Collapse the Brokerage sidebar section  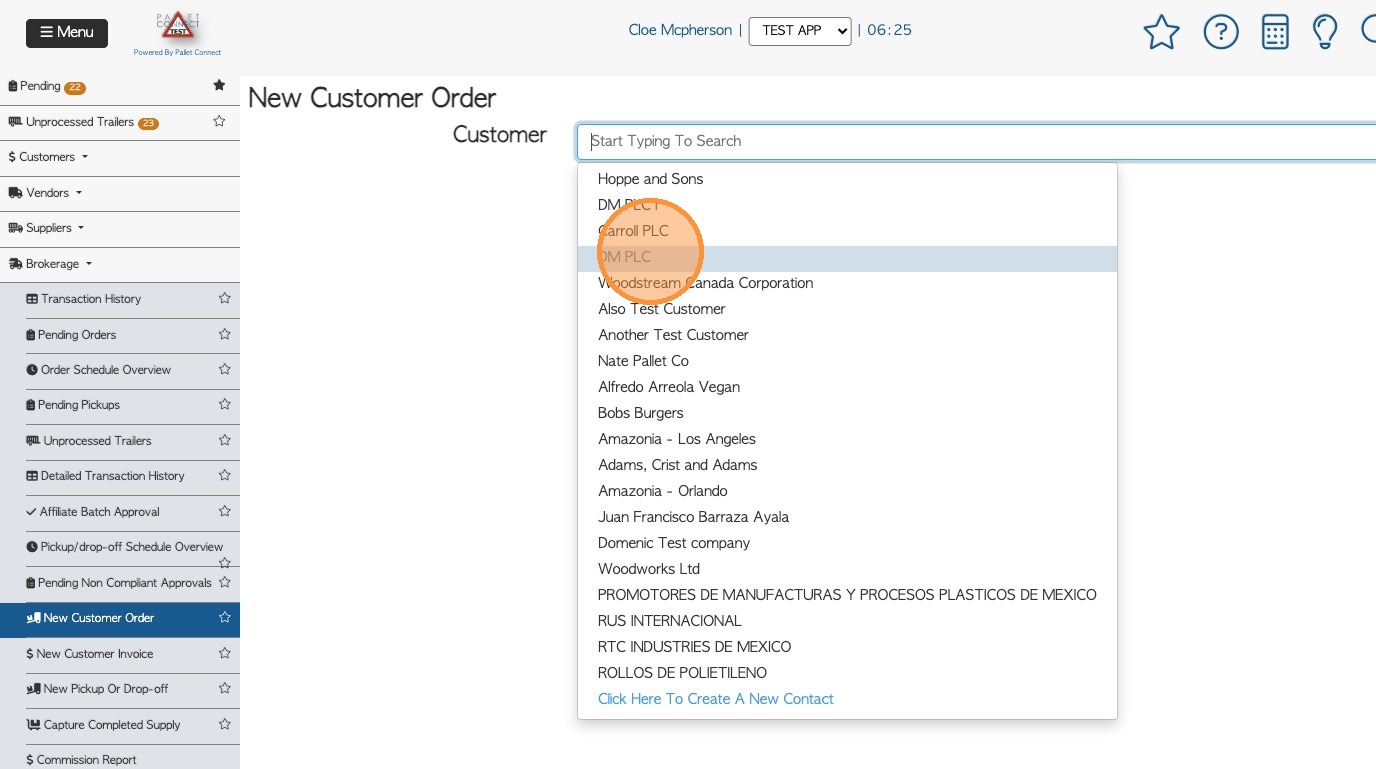51,264
